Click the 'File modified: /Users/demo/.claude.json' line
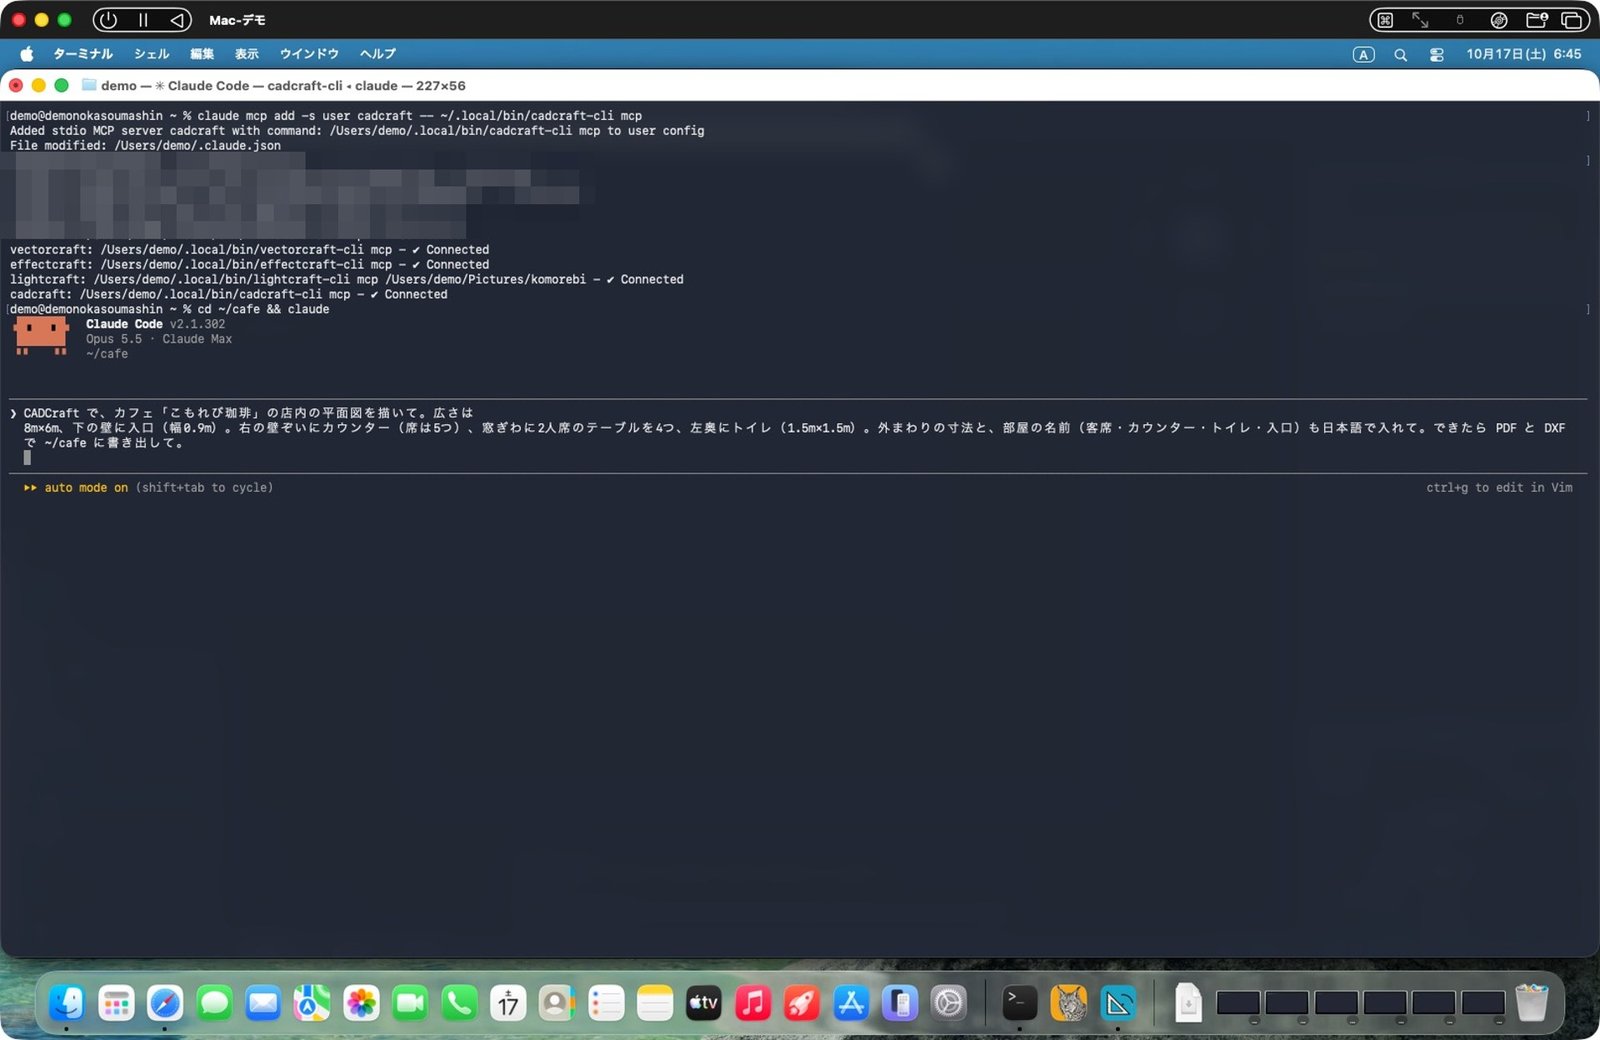The width and height of the screenshot is (1600, 1040). coord(145,146)
